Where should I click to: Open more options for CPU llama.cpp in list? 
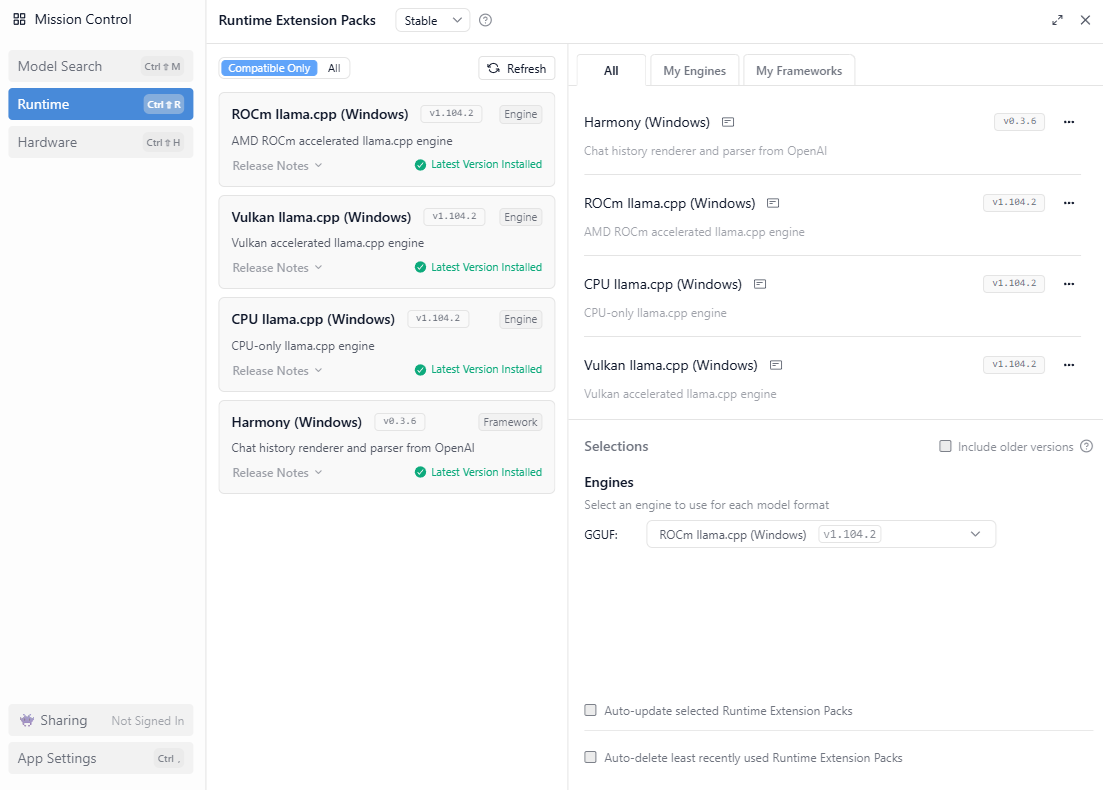coord(1068,284)
